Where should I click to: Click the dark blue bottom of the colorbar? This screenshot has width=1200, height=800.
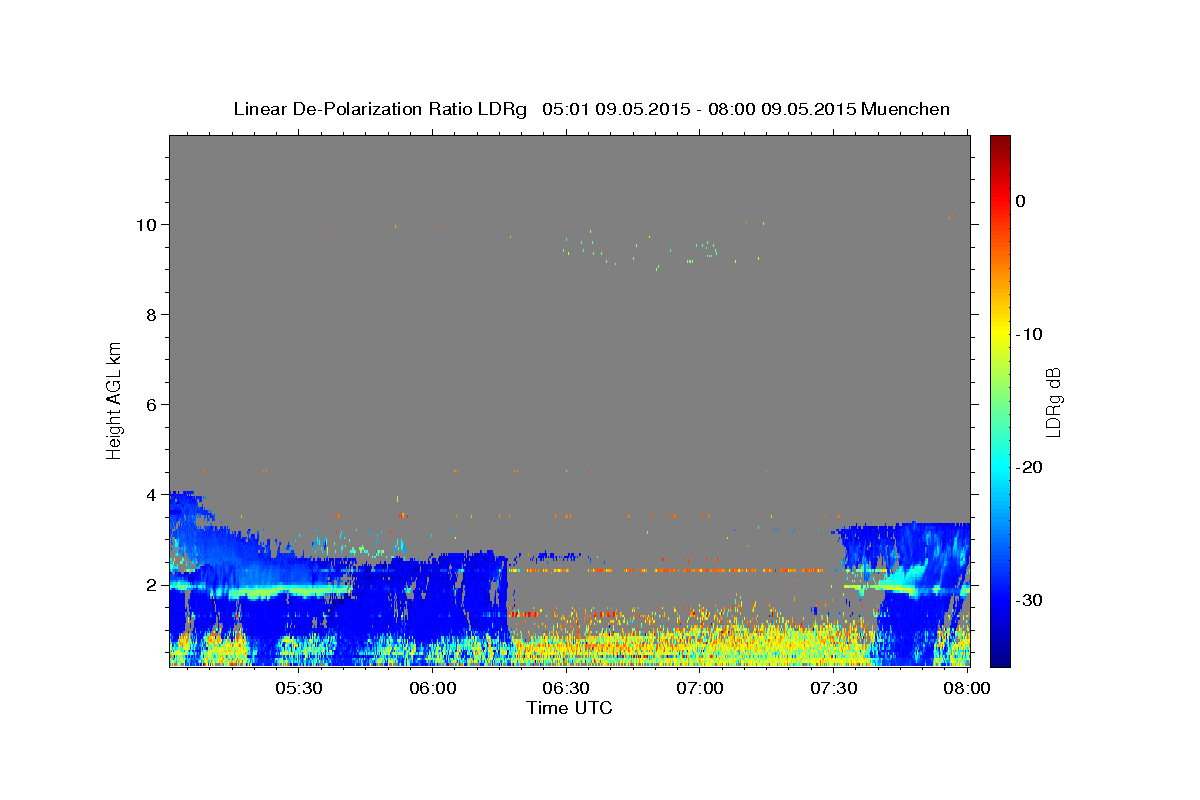click(1000, 655)
